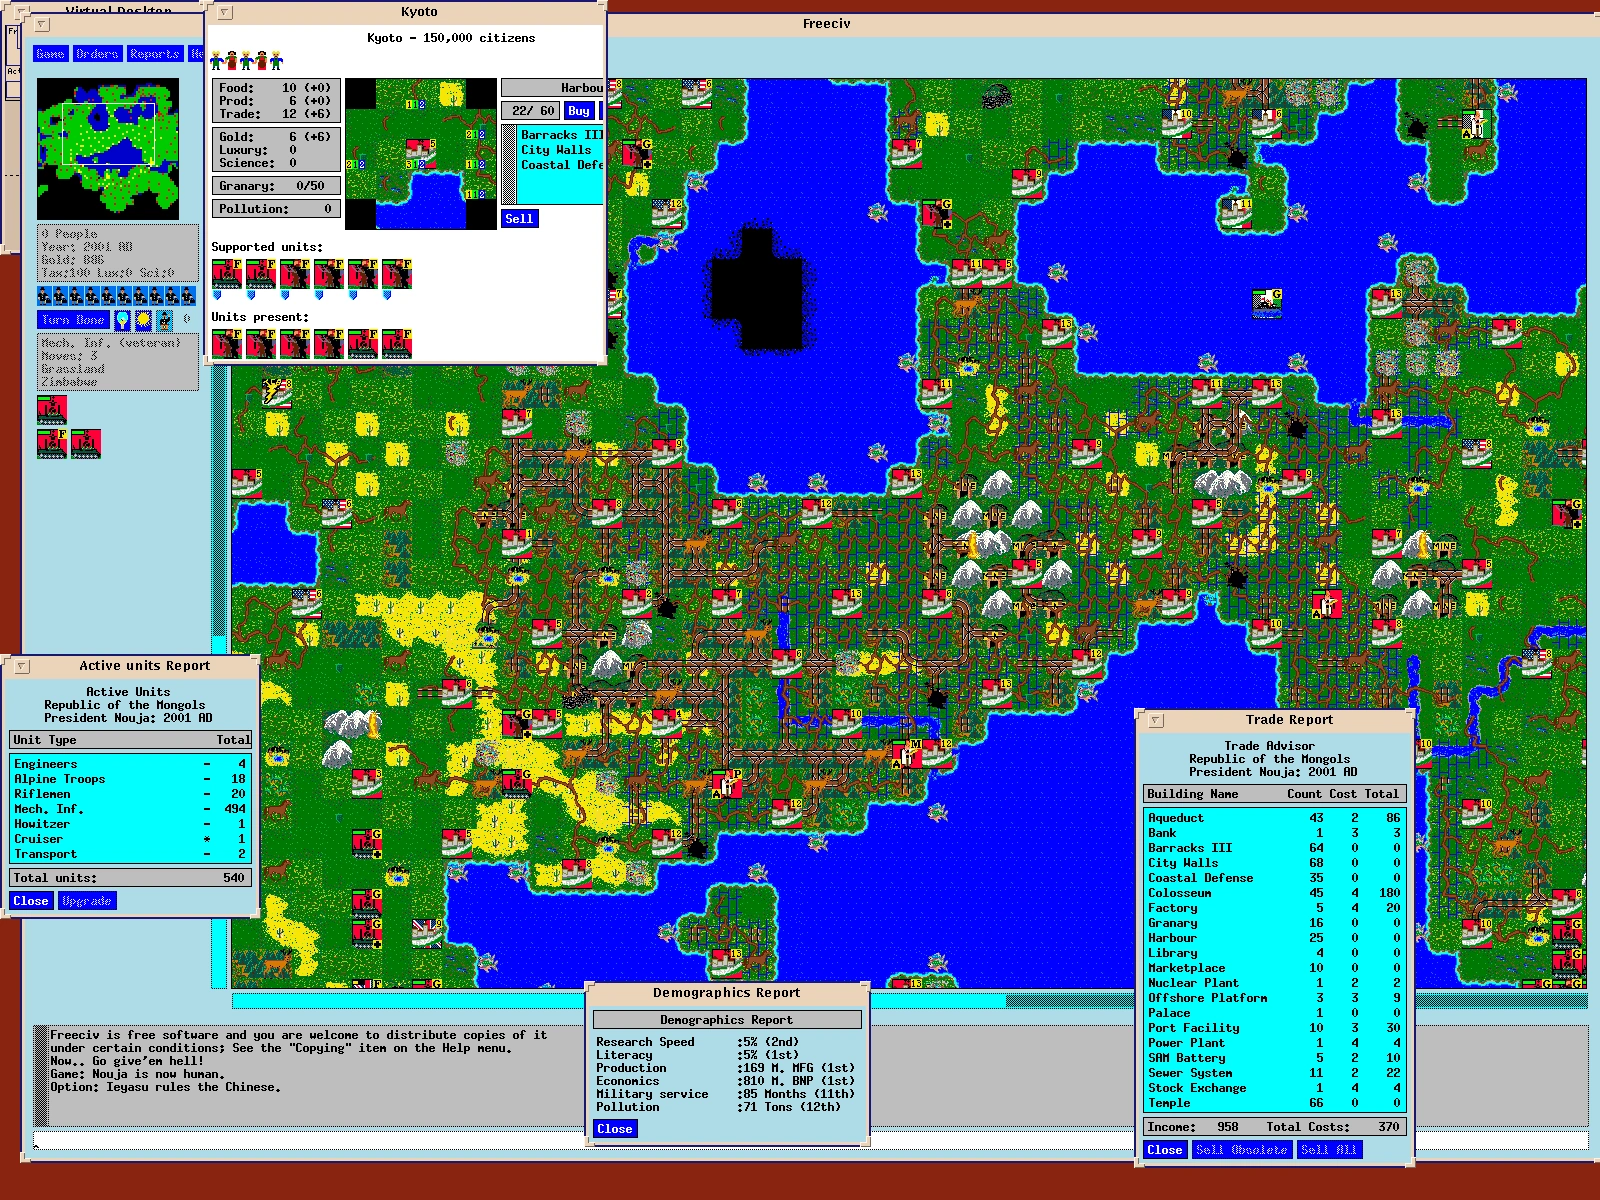The width and height of the screenshot is (1600, 1200).
Task: Click the global warming sun icon
Action: point(144,320)
